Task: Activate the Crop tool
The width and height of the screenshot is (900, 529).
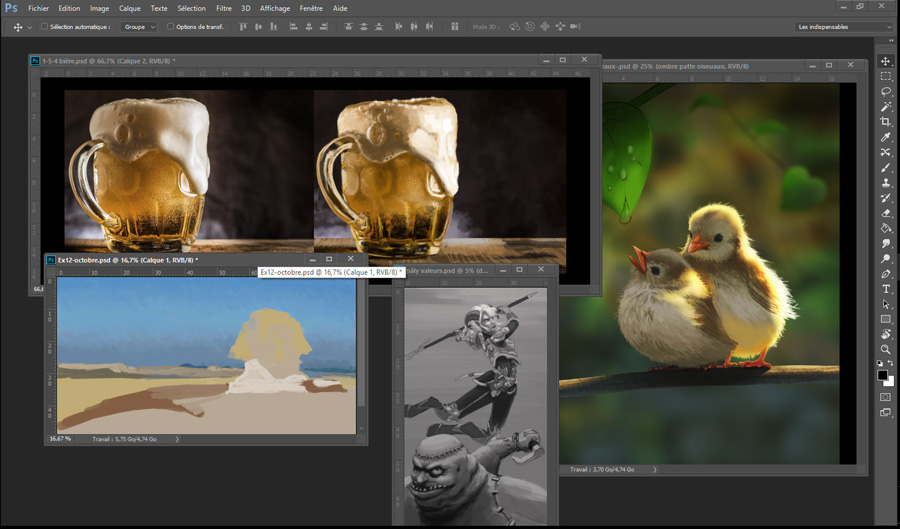Action: coord(886,122)
